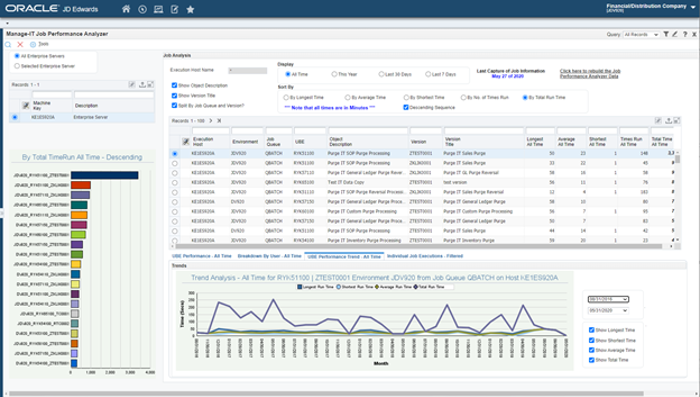Viewport: 700px width, 397px height.
Task: Go to the JD Edwards Home icon
Action: click(x=126, y=9)
